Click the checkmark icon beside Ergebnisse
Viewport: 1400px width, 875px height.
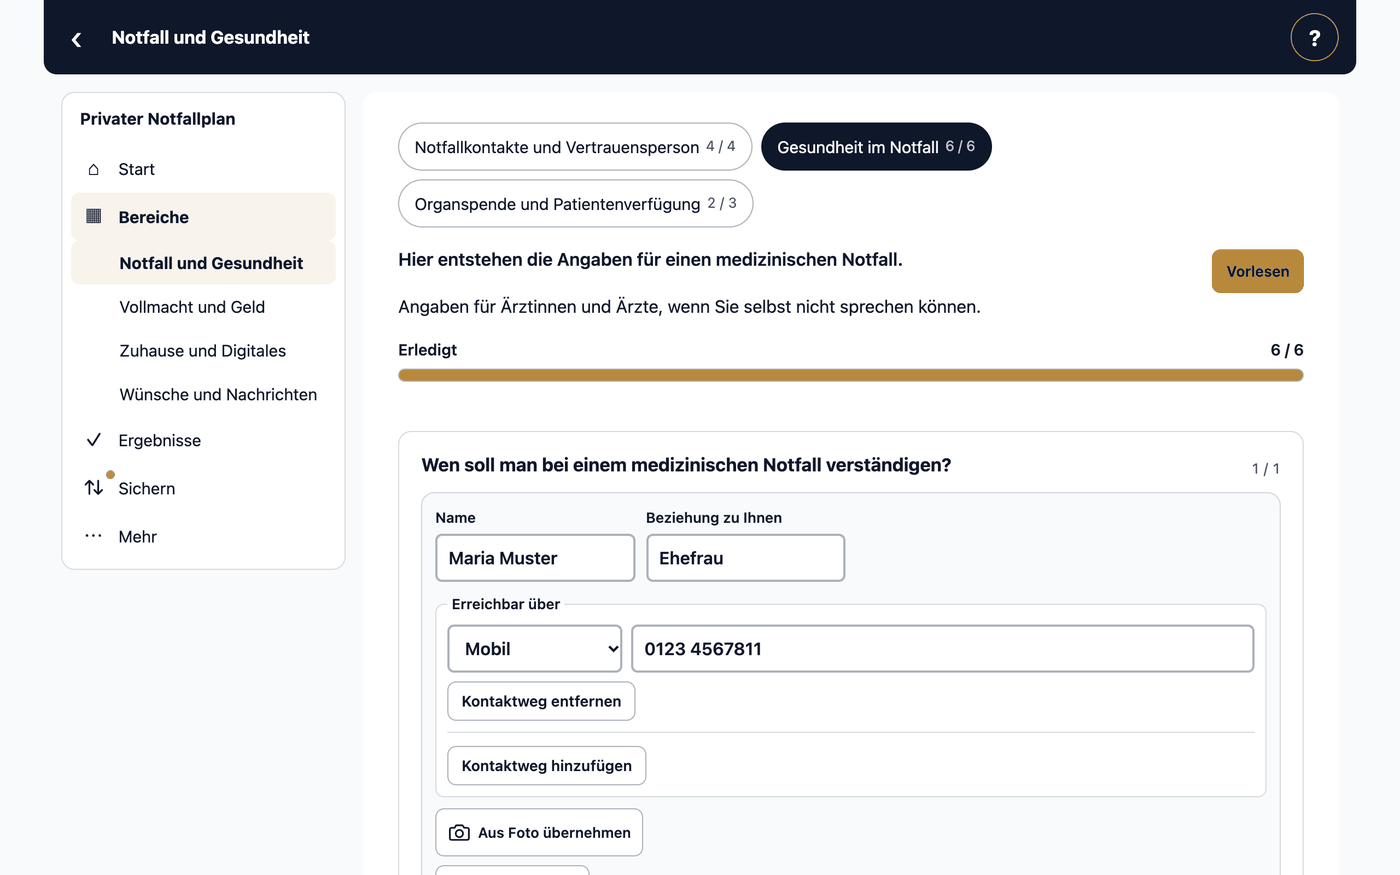(x=94, y=440)
